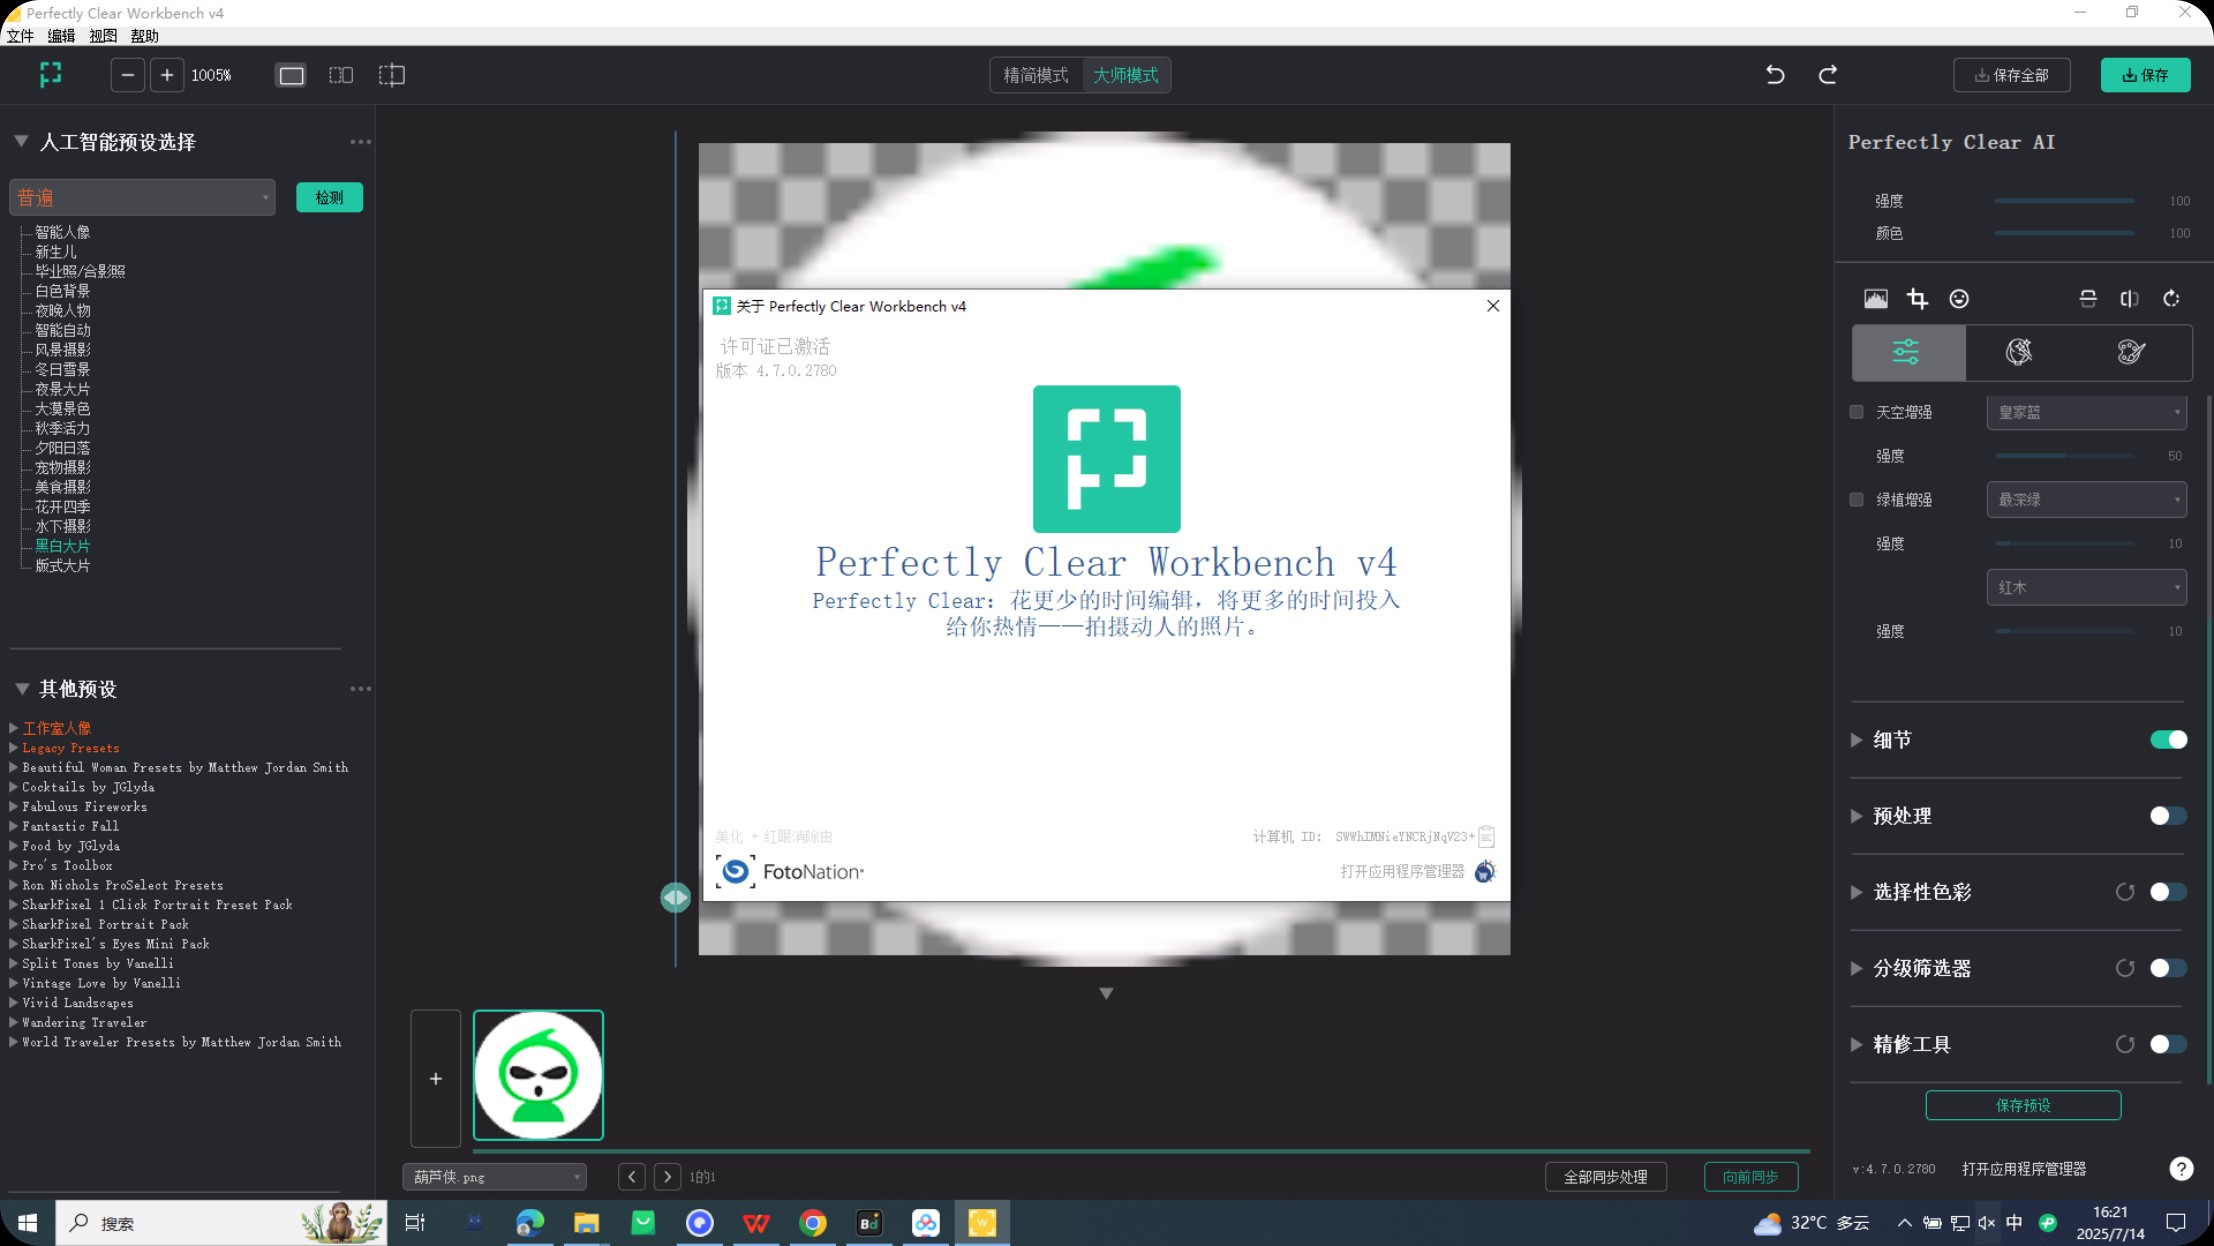Screen dimensions: 2214x1246
Task: Expand the 细节 section
Action: click(x=1857, y=740)
